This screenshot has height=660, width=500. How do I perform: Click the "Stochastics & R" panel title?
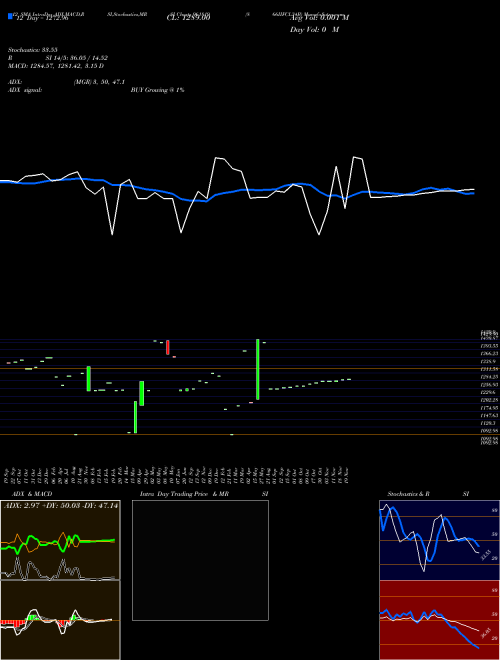tap(408, 494)
